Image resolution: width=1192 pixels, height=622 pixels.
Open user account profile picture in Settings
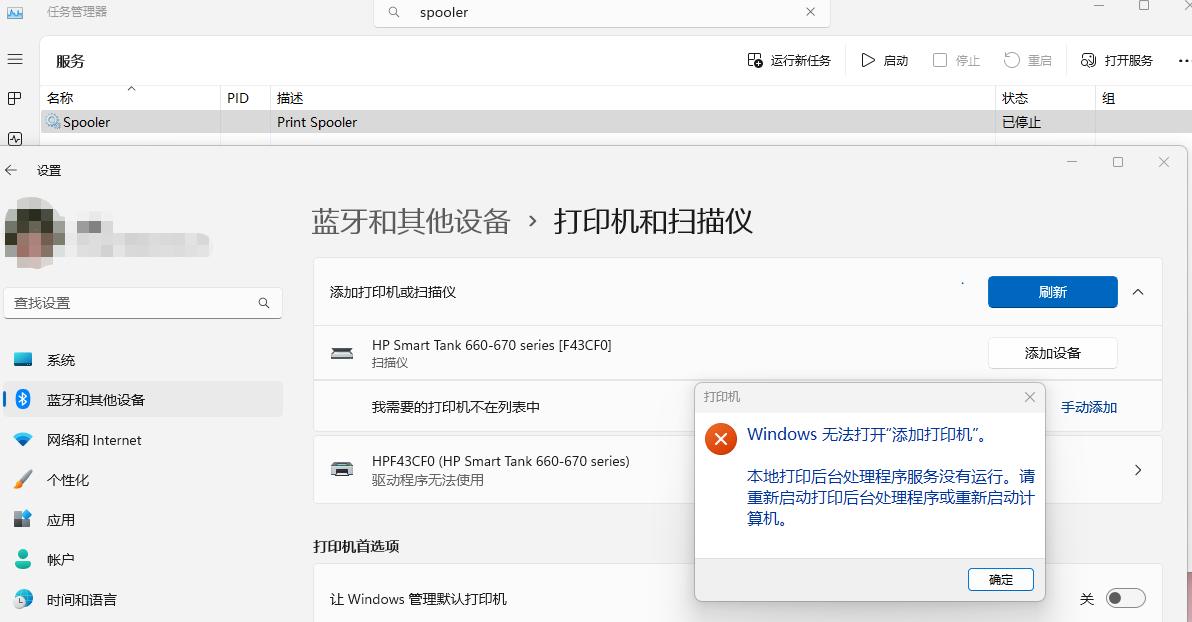click(x=34, y=233)
